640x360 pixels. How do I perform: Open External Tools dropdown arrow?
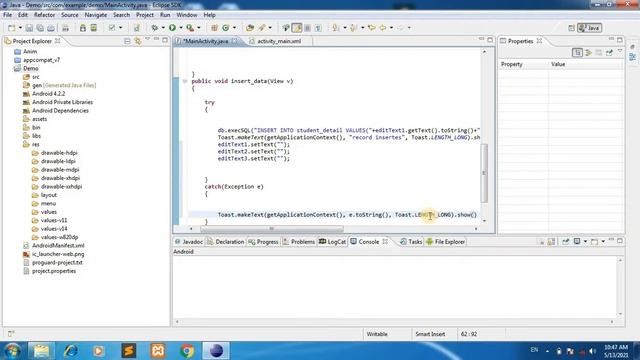(x=199, y=28)
